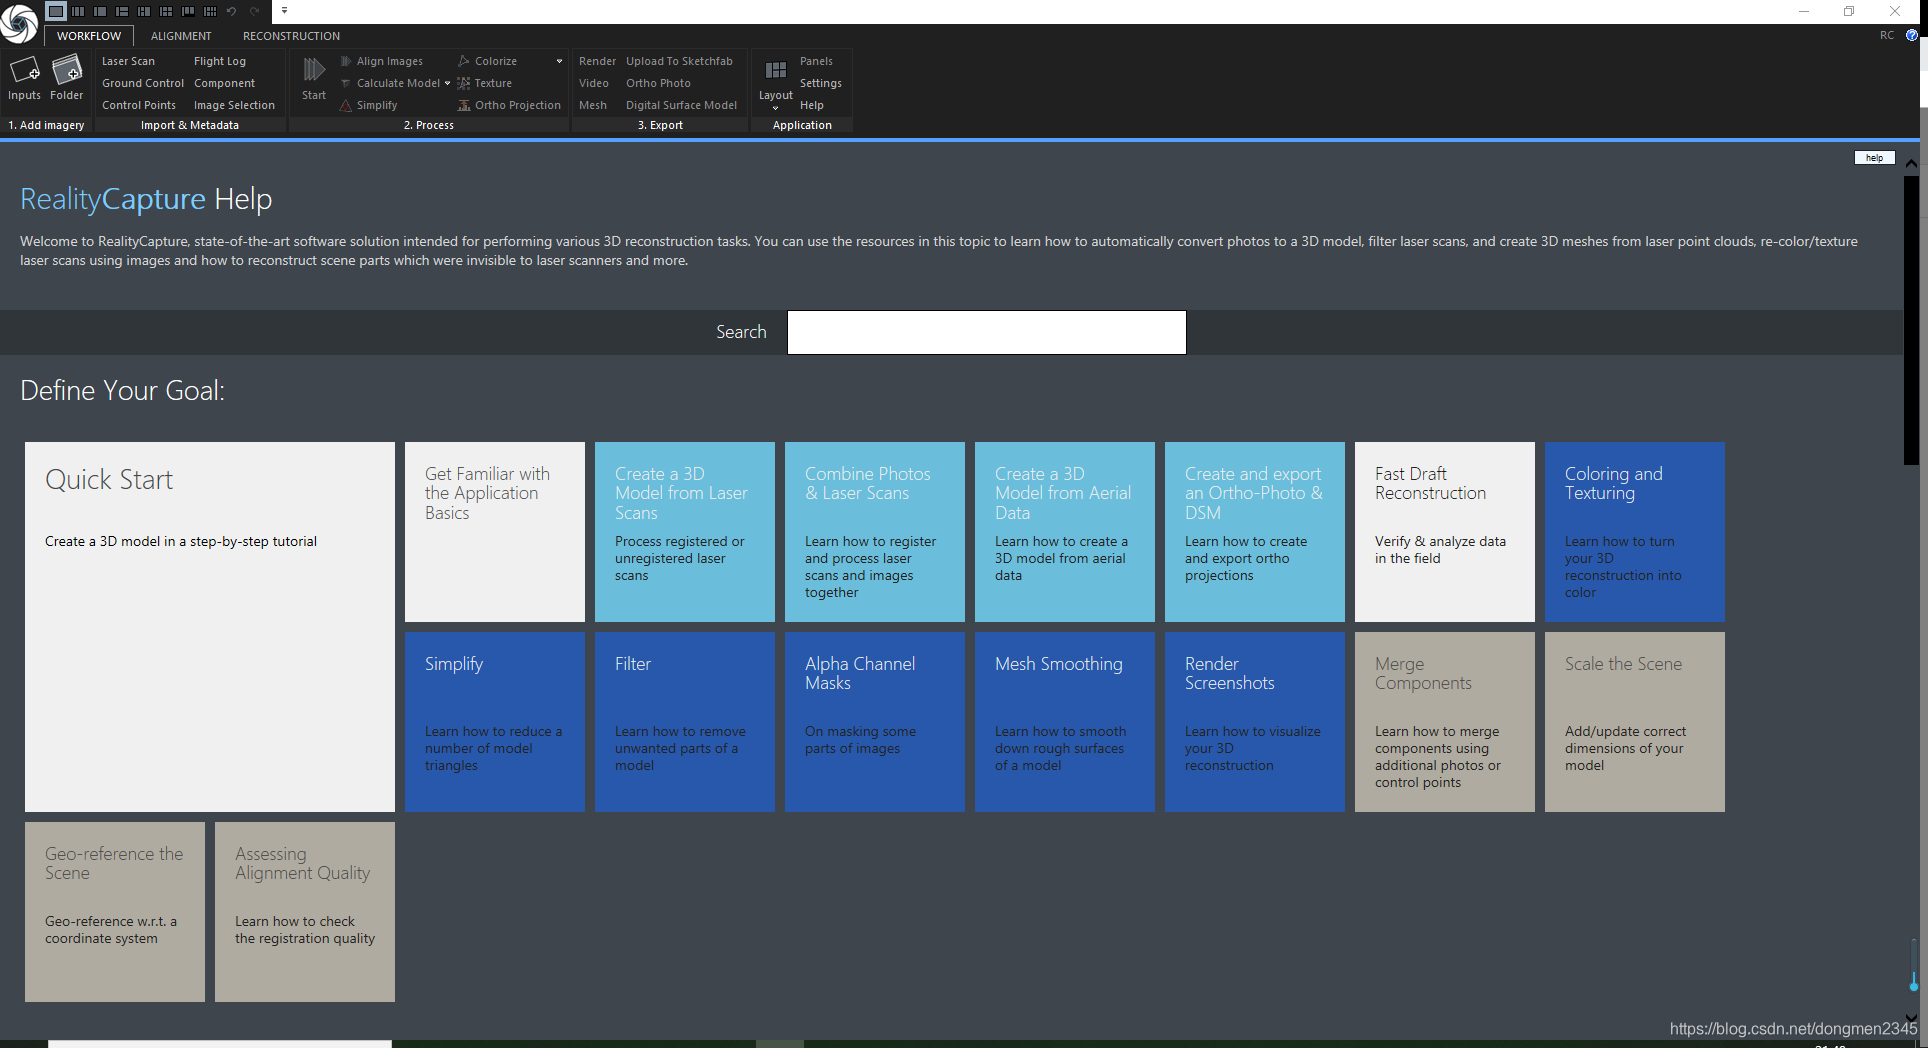Viewport: 1928px width, 1048px height.
Task: Open Get Familiar with the Application Basics tile
Action: [x=495, y=532]
